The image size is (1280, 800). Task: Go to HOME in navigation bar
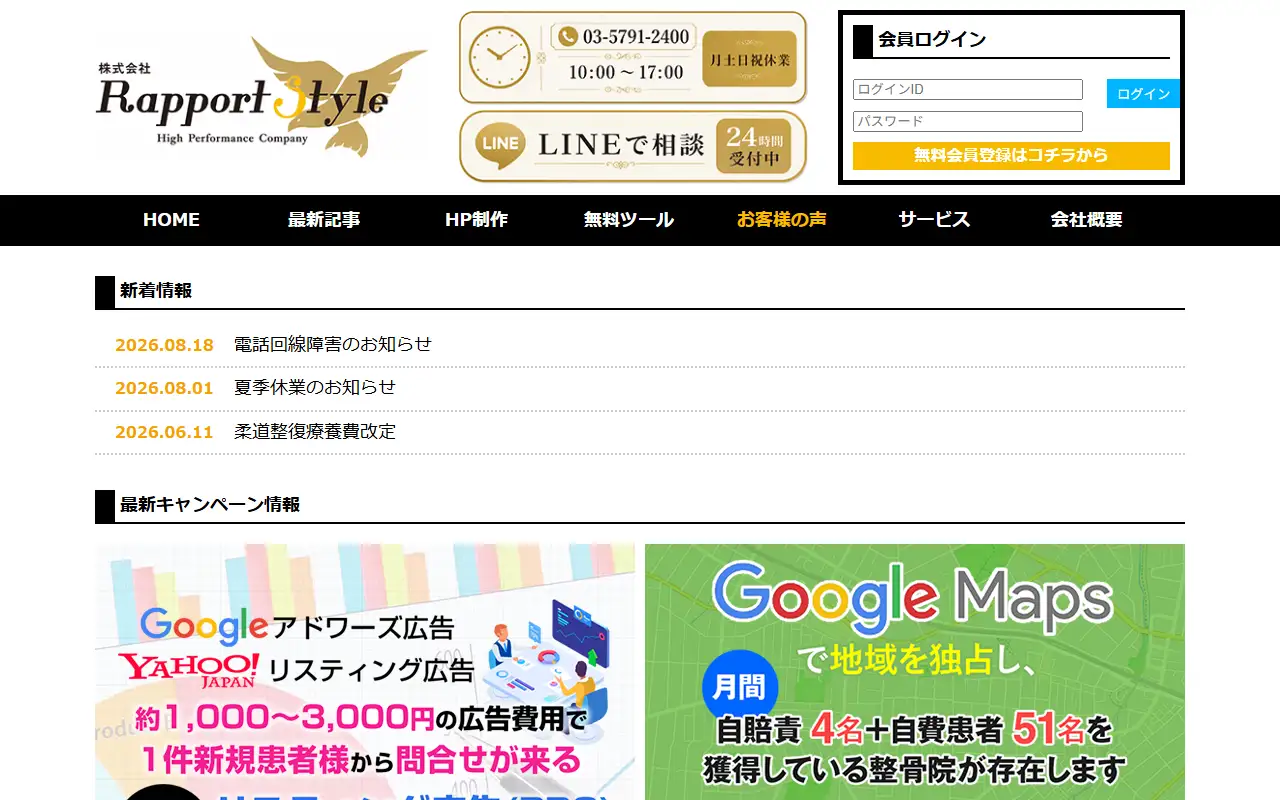[171, 220]
